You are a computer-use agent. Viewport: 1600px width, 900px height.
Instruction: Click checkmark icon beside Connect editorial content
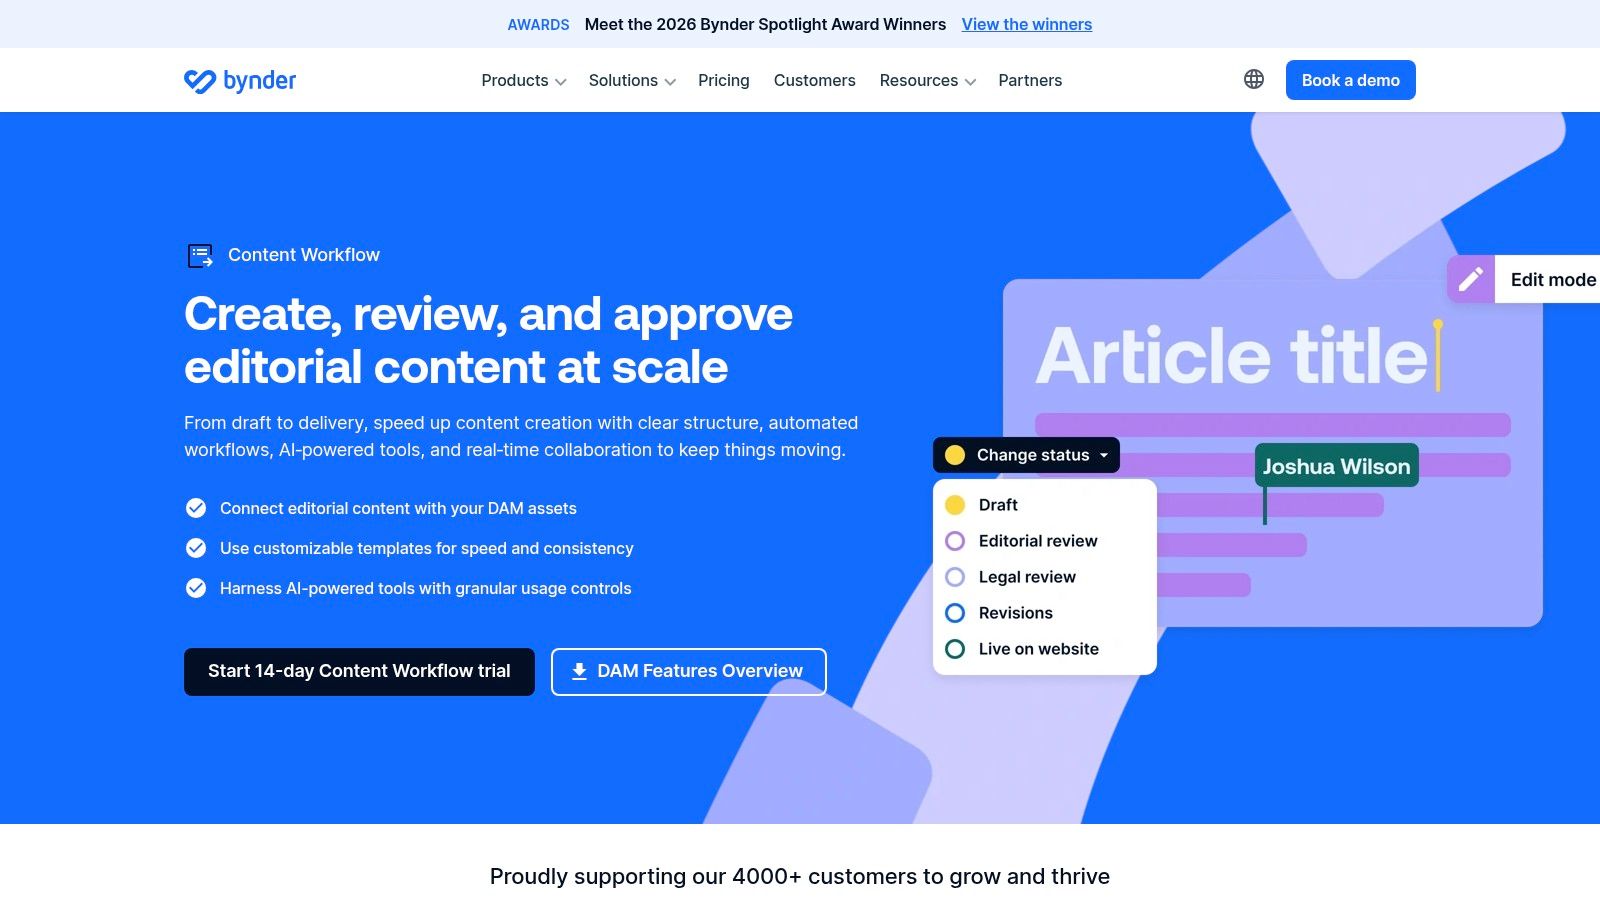tap(196, 508)
